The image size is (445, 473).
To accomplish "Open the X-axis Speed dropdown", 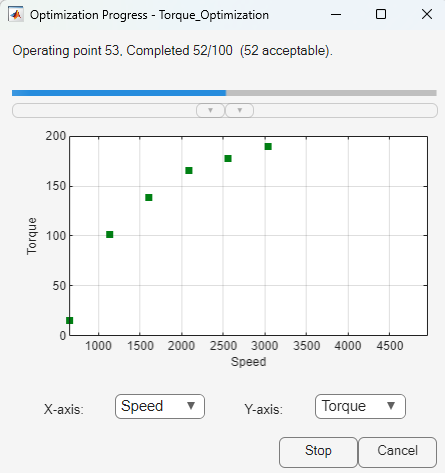I will [160, 406].
